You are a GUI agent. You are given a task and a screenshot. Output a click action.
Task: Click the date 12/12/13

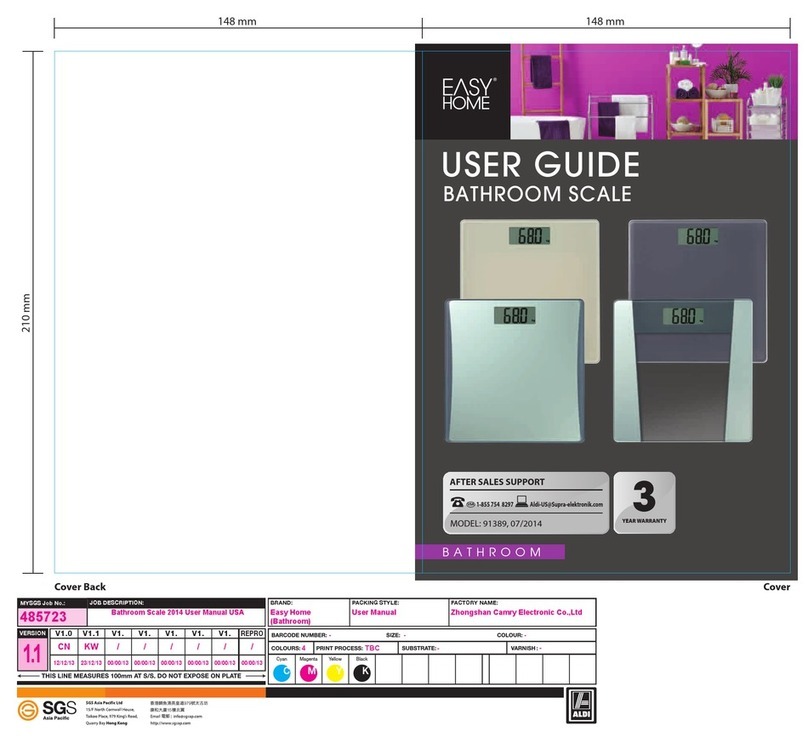[64, 663]
